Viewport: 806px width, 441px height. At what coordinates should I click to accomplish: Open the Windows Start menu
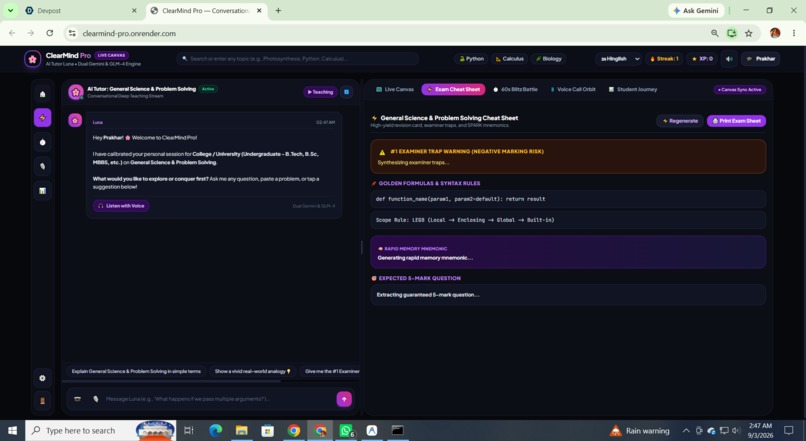click(x=12, y=431)
